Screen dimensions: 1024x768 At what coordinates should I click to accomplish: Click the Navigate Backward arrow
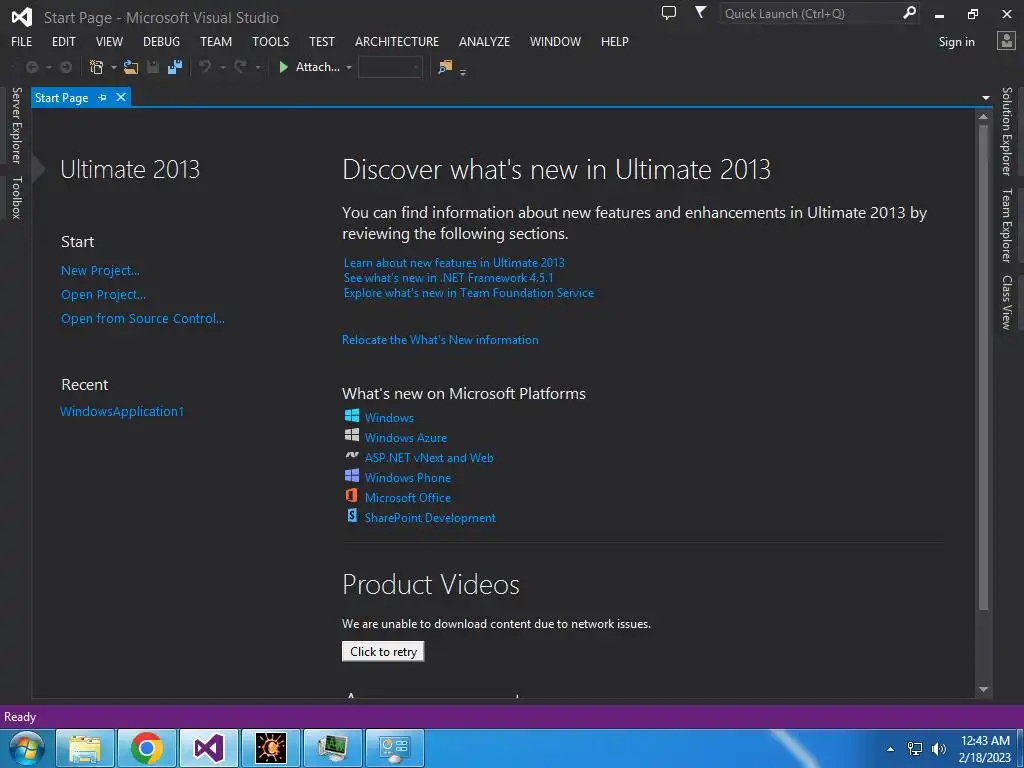click(x=31, y=67)
